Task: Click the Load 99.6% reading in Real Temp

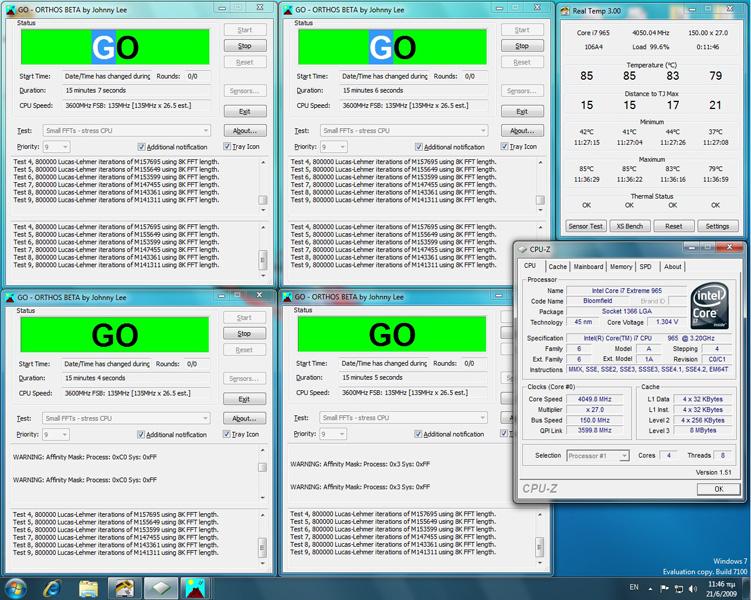Action: [651, 47]
